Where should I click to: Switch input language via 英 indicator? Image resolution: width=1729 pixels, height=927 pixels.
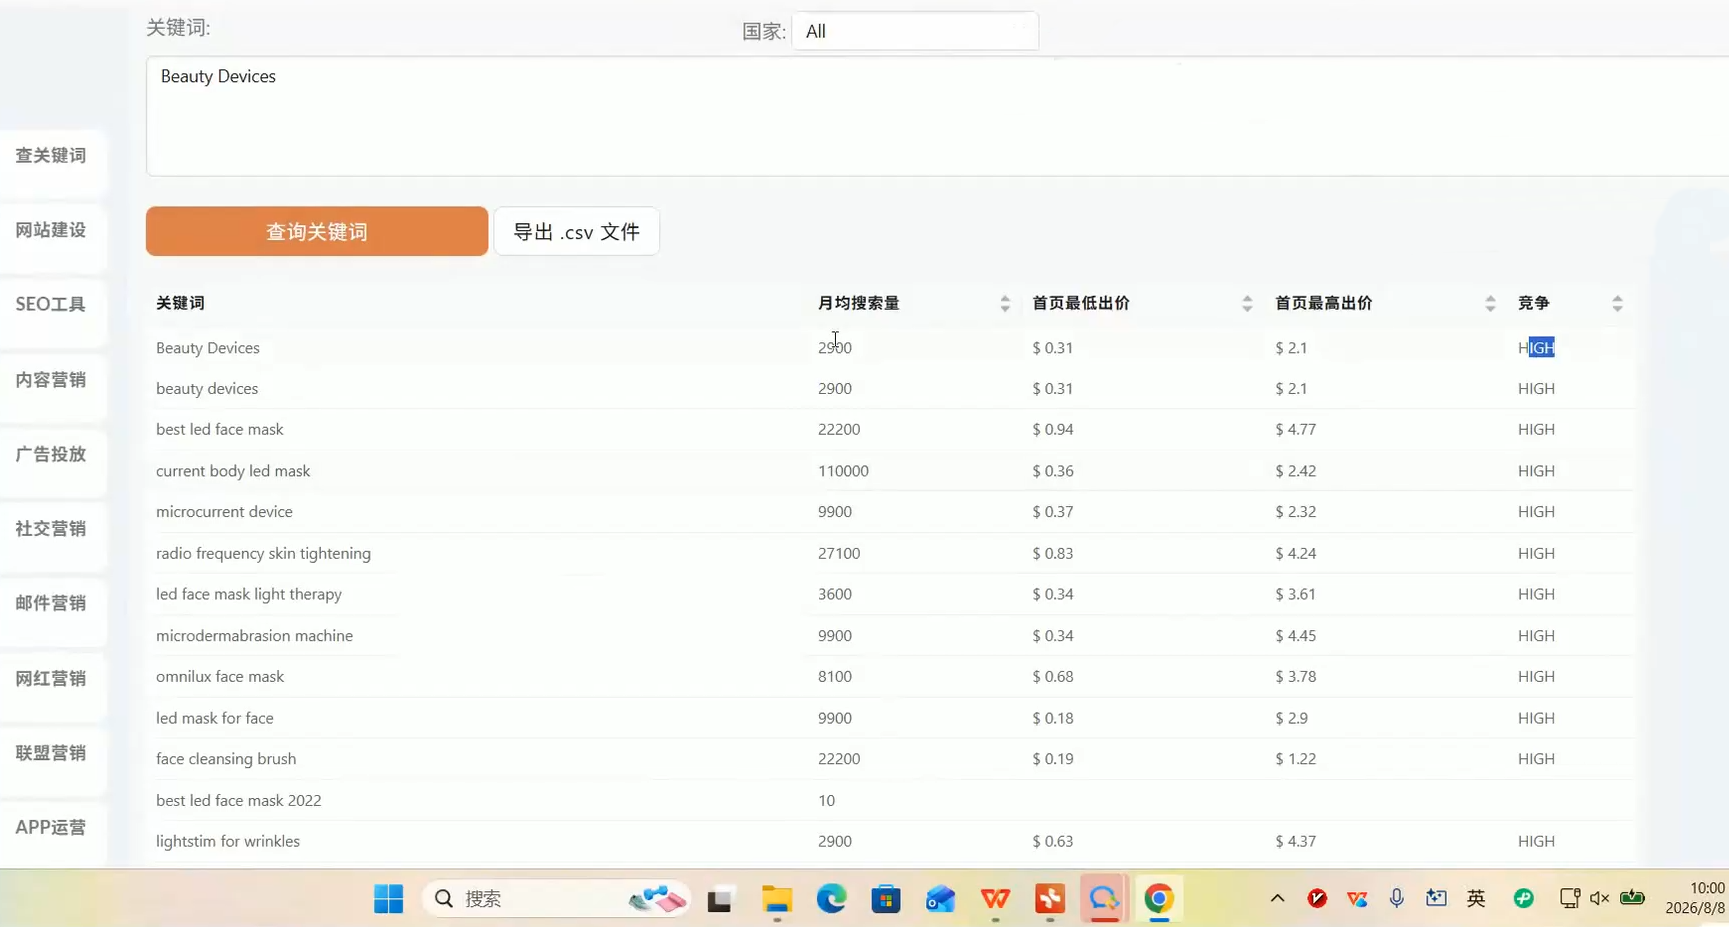pos(1476,898)
